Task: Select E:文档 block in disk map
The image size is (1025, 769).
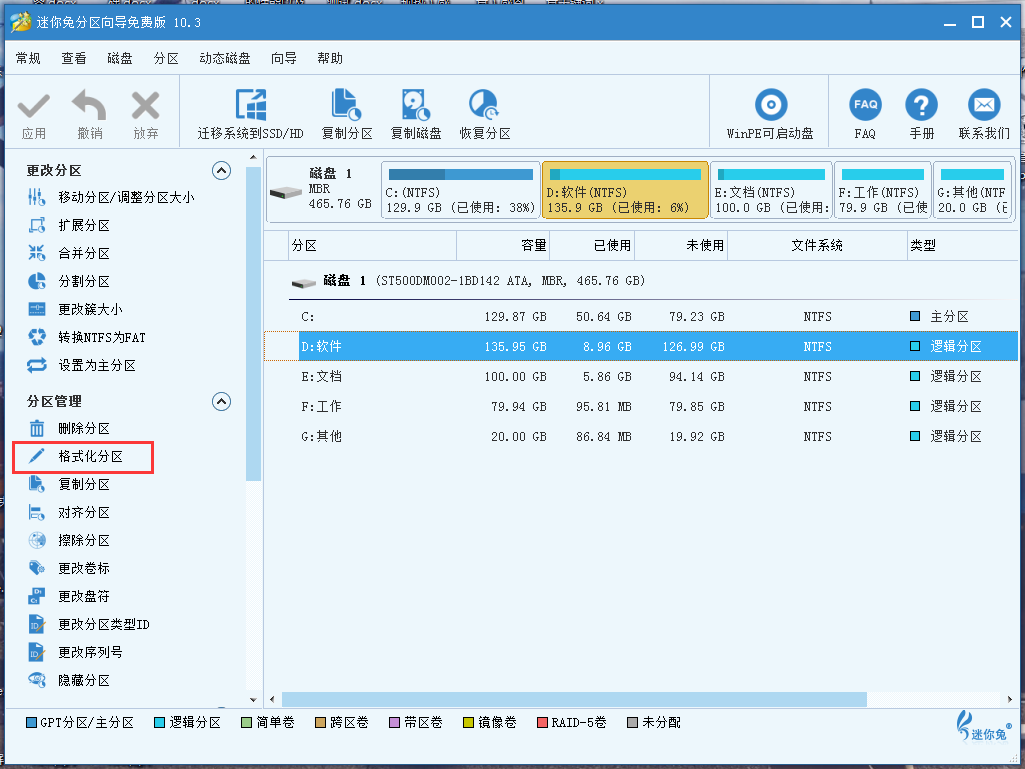Action: point(771,190)
